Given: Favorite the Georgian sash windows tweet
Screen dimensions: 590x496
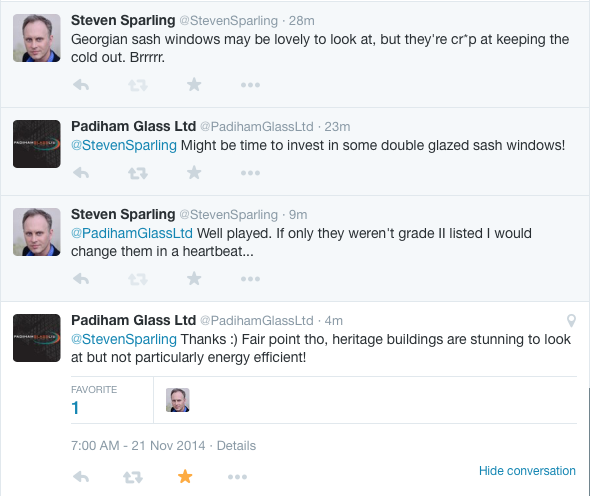Looking at the screenshot, I should point(194,85).
